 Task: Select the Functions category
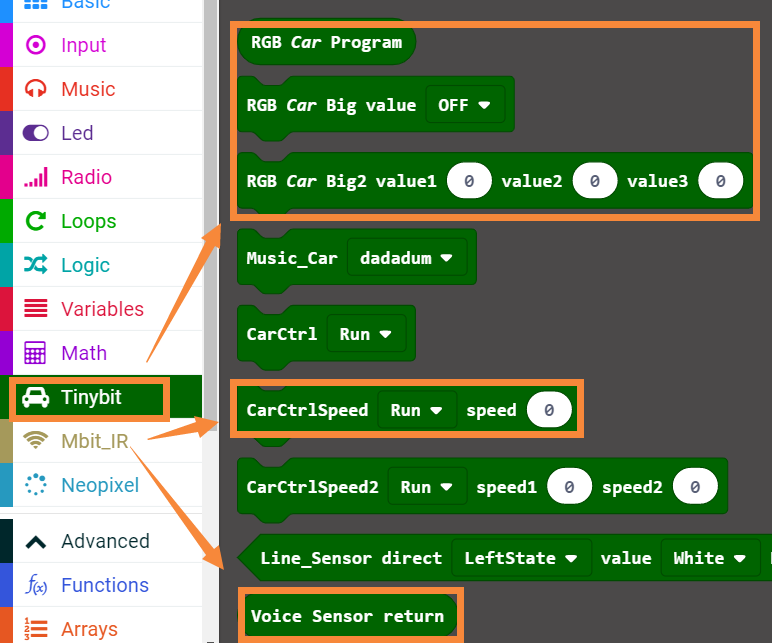coord(104,585)
